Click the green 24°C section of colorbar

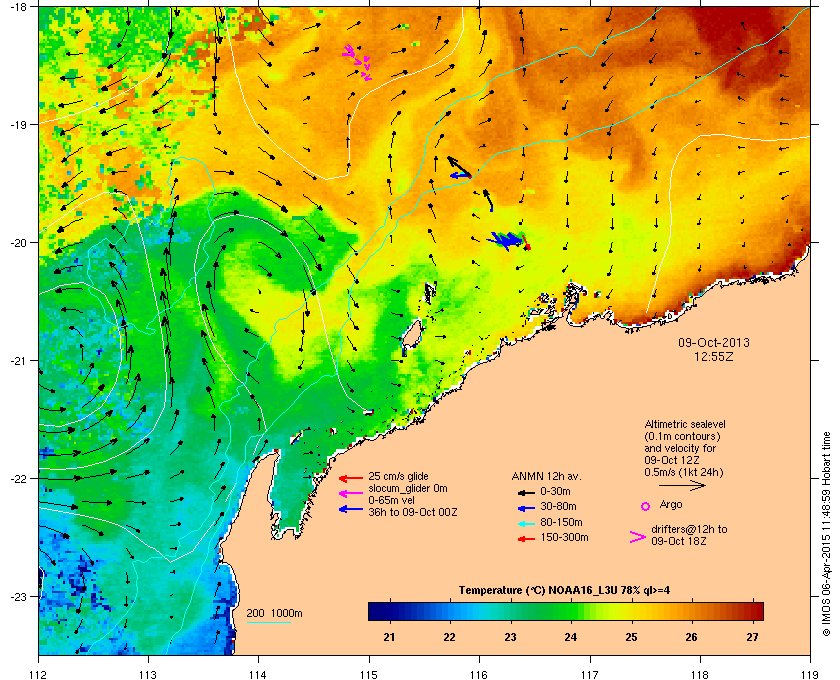[569, 611]
